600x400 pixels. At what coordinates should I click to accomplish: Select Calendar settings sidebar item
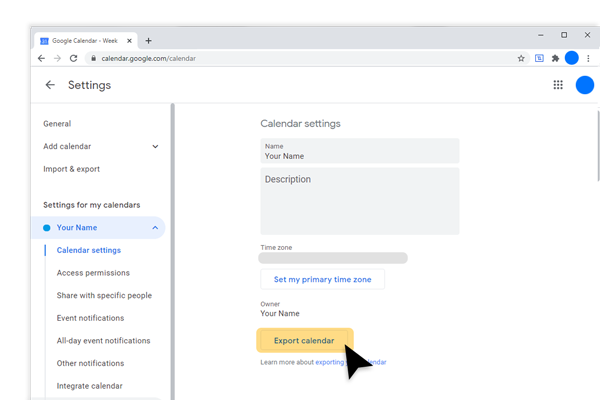[89, 250]
